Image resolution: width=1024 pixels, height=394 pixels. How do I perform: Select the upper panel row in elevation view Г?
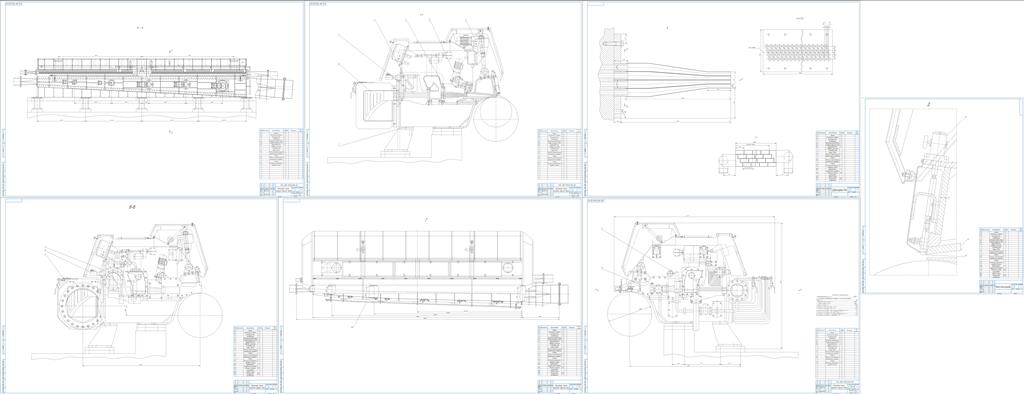click(x=417, y=245)
